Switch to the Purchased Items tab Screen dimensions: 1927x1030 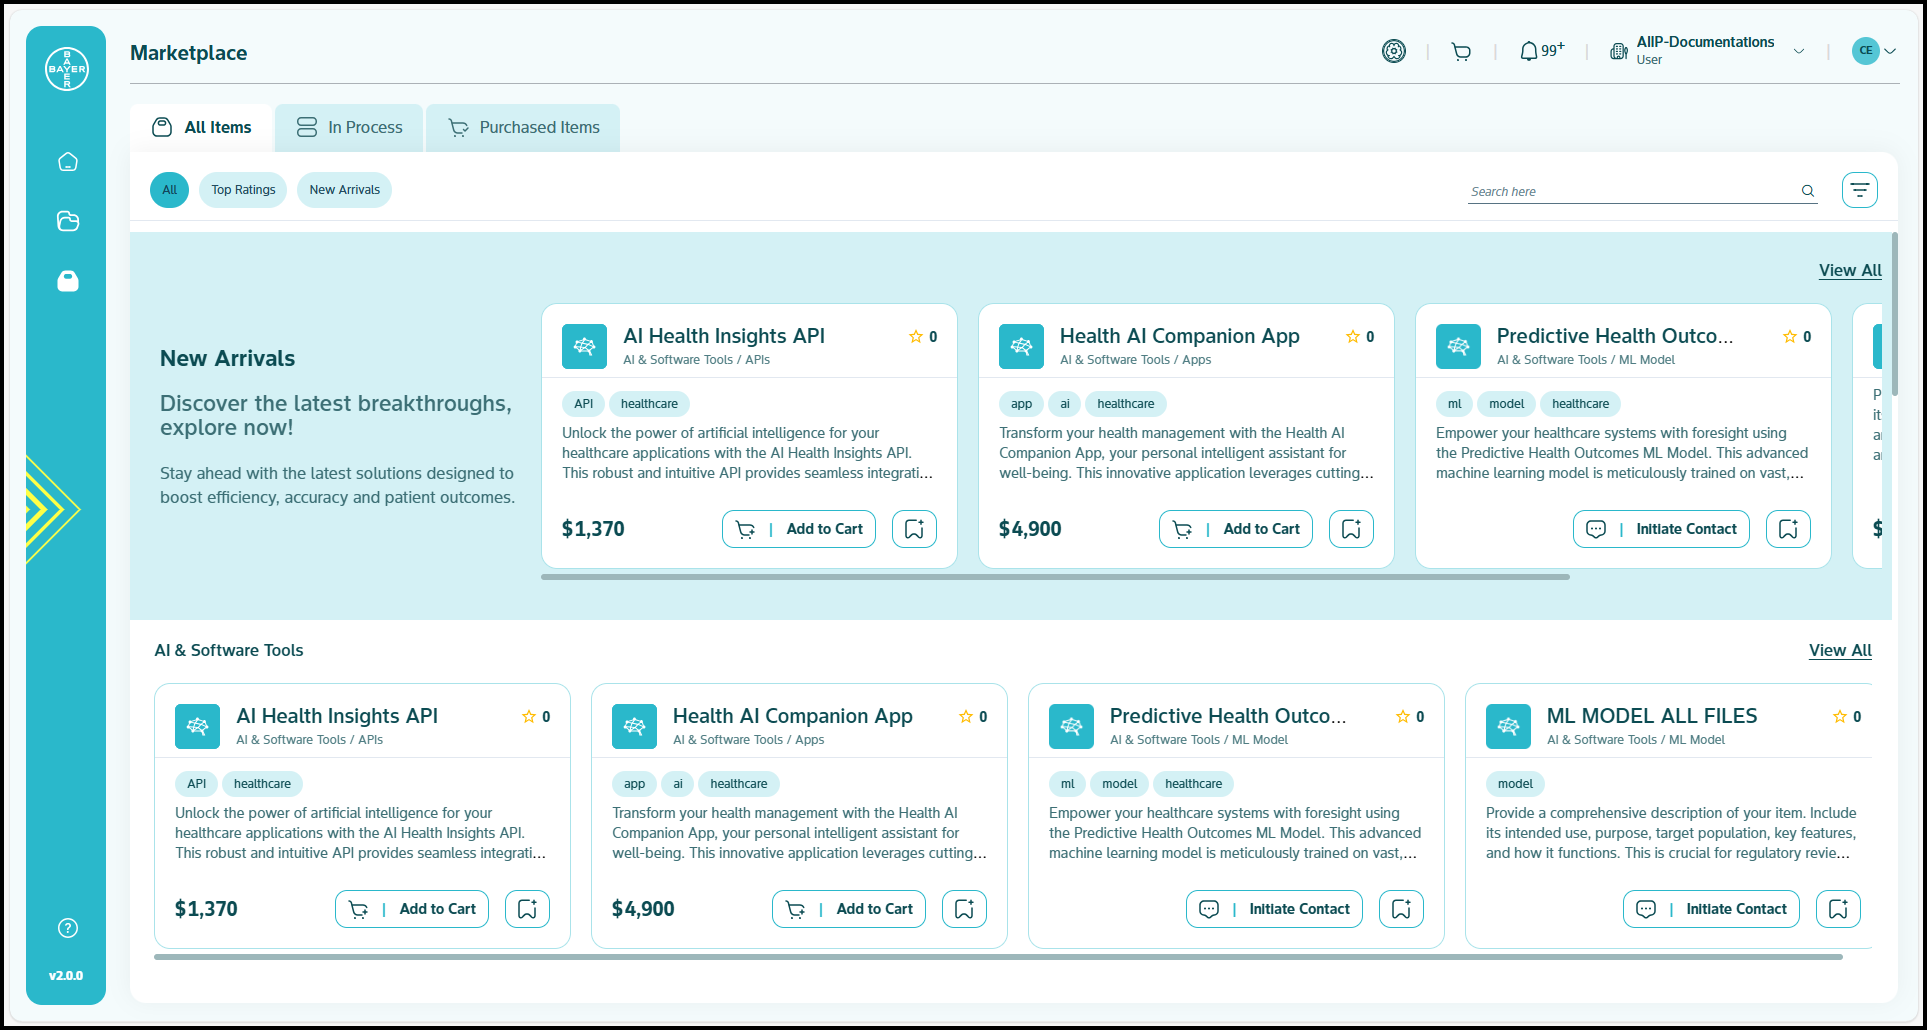[523, 128]
